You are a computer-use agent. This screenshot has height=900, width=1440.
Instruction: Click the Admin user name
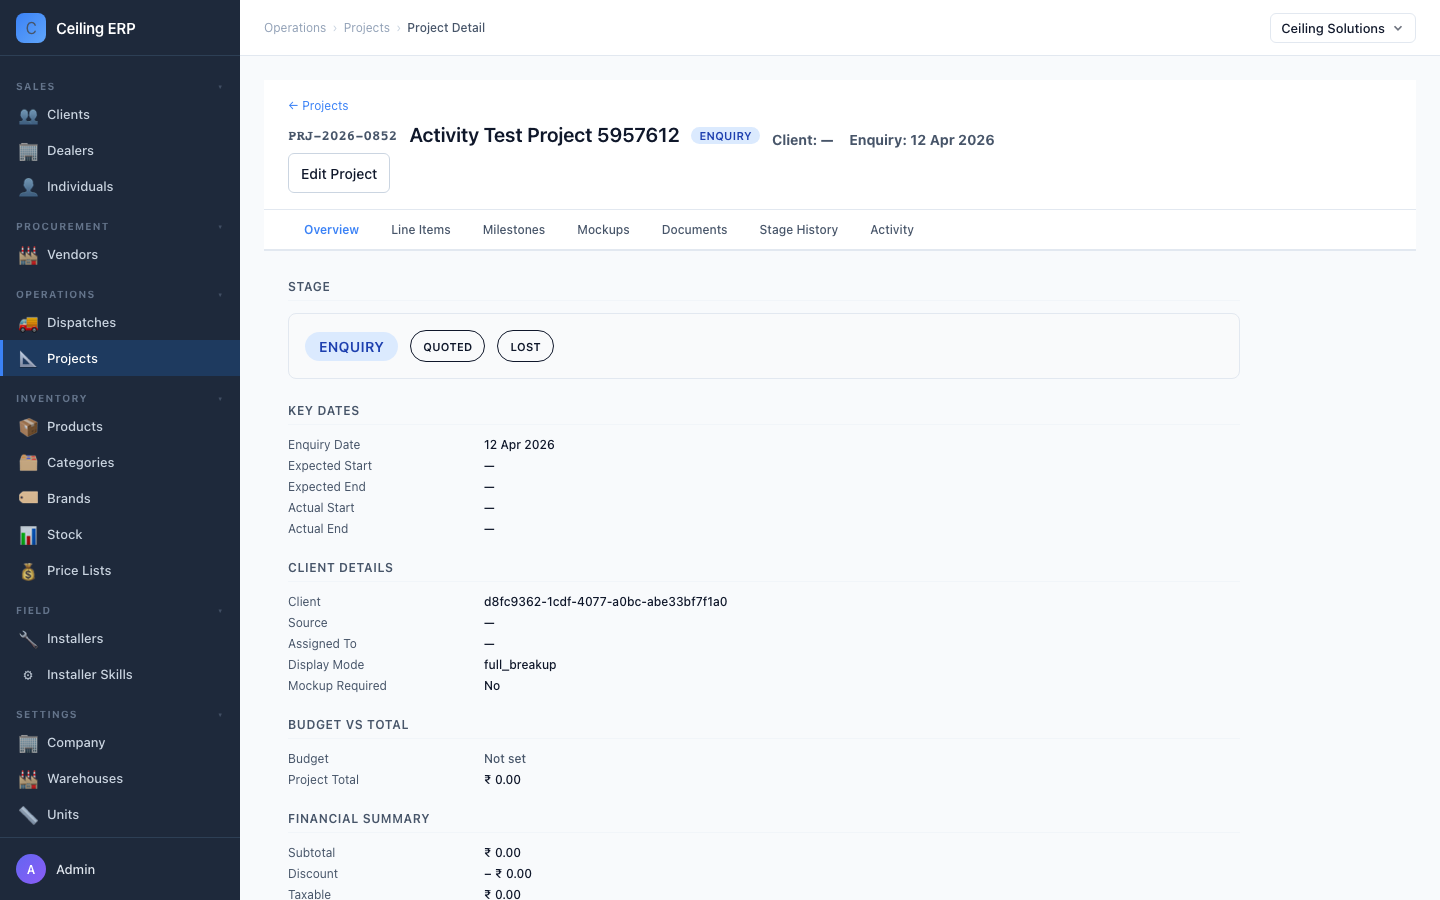click(x=75, y=870)
